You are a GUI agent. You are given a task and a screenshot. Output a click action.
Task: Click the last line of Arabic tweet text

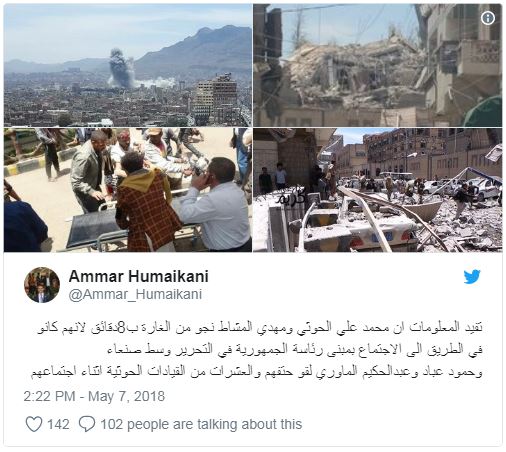point(257,371)
